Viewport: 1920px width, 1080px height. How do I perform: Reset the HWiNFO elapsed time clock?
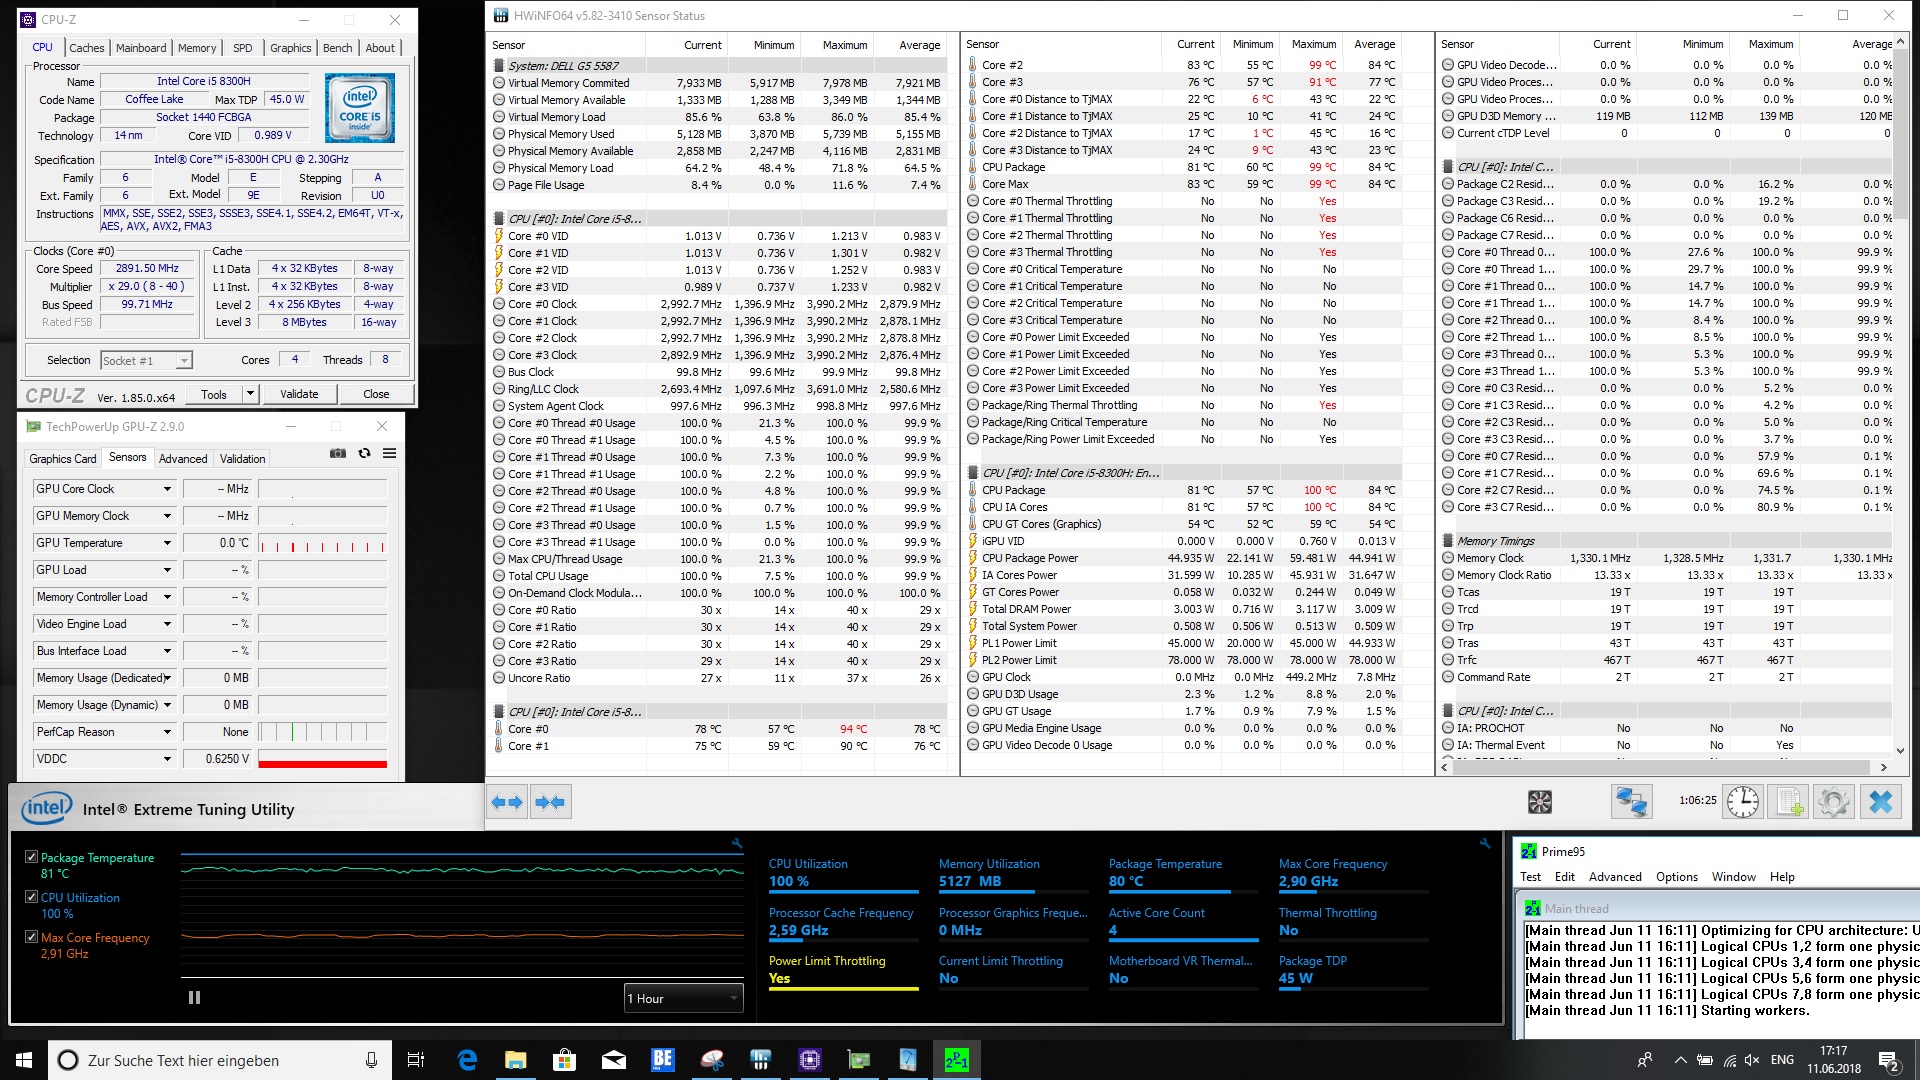click(x=1742, y=802)
